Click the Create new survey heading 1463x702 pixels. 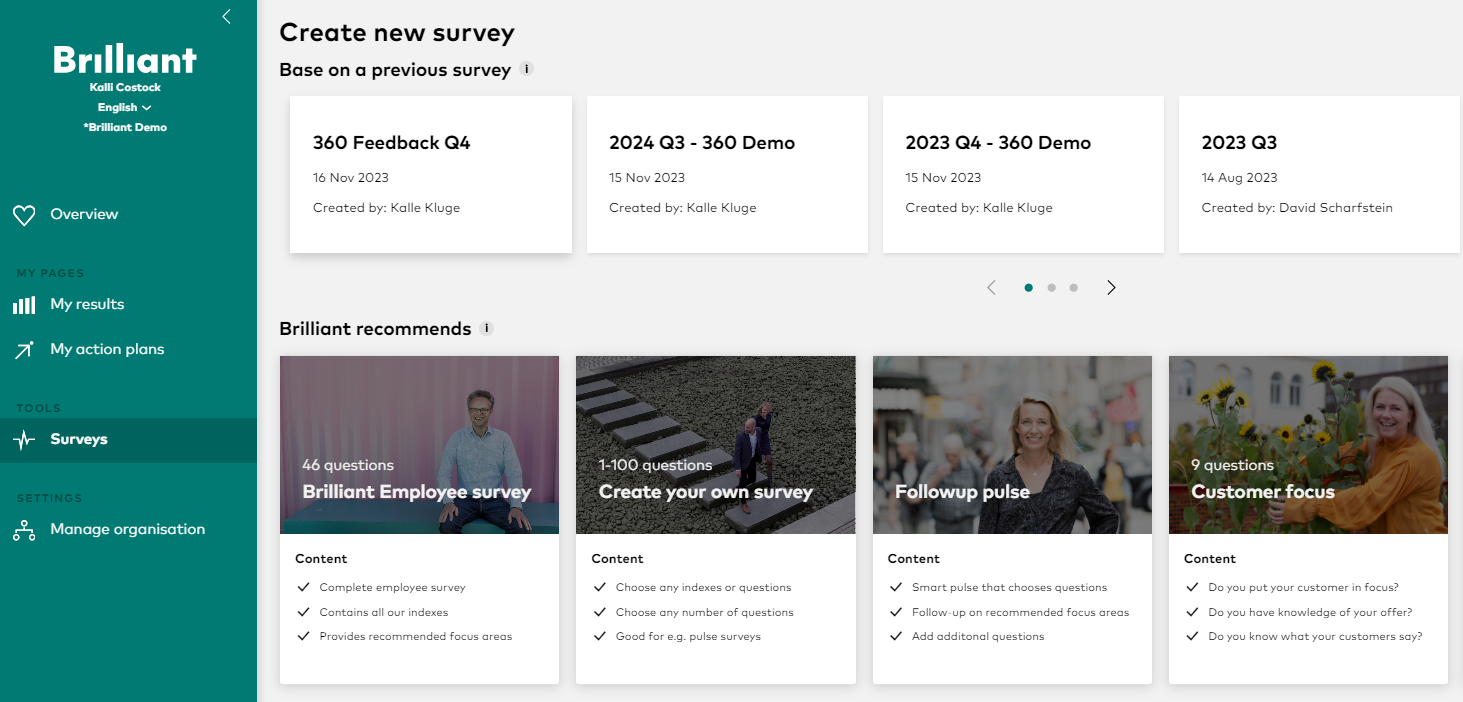pos(397,32)
